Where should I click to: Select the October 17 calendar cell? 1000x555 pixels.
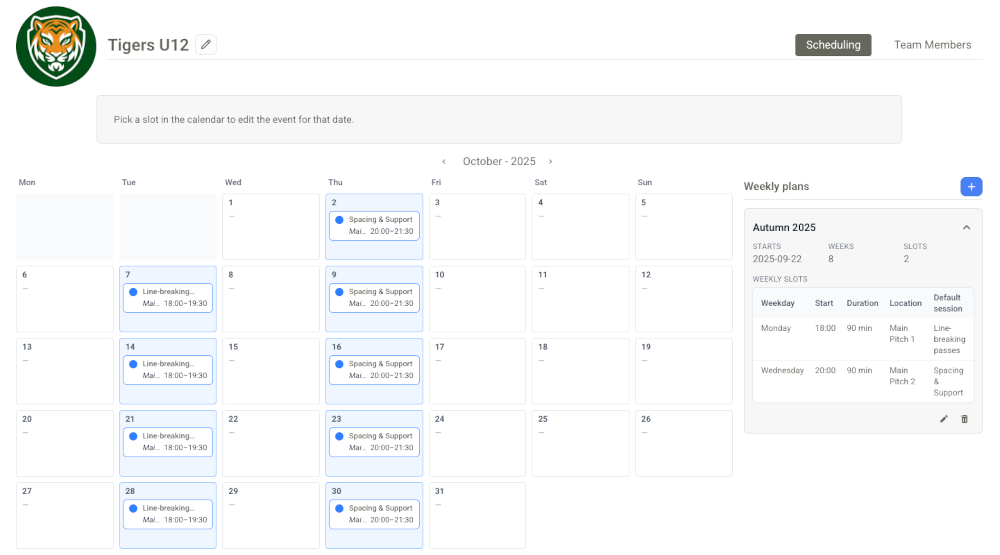(477, 371)
